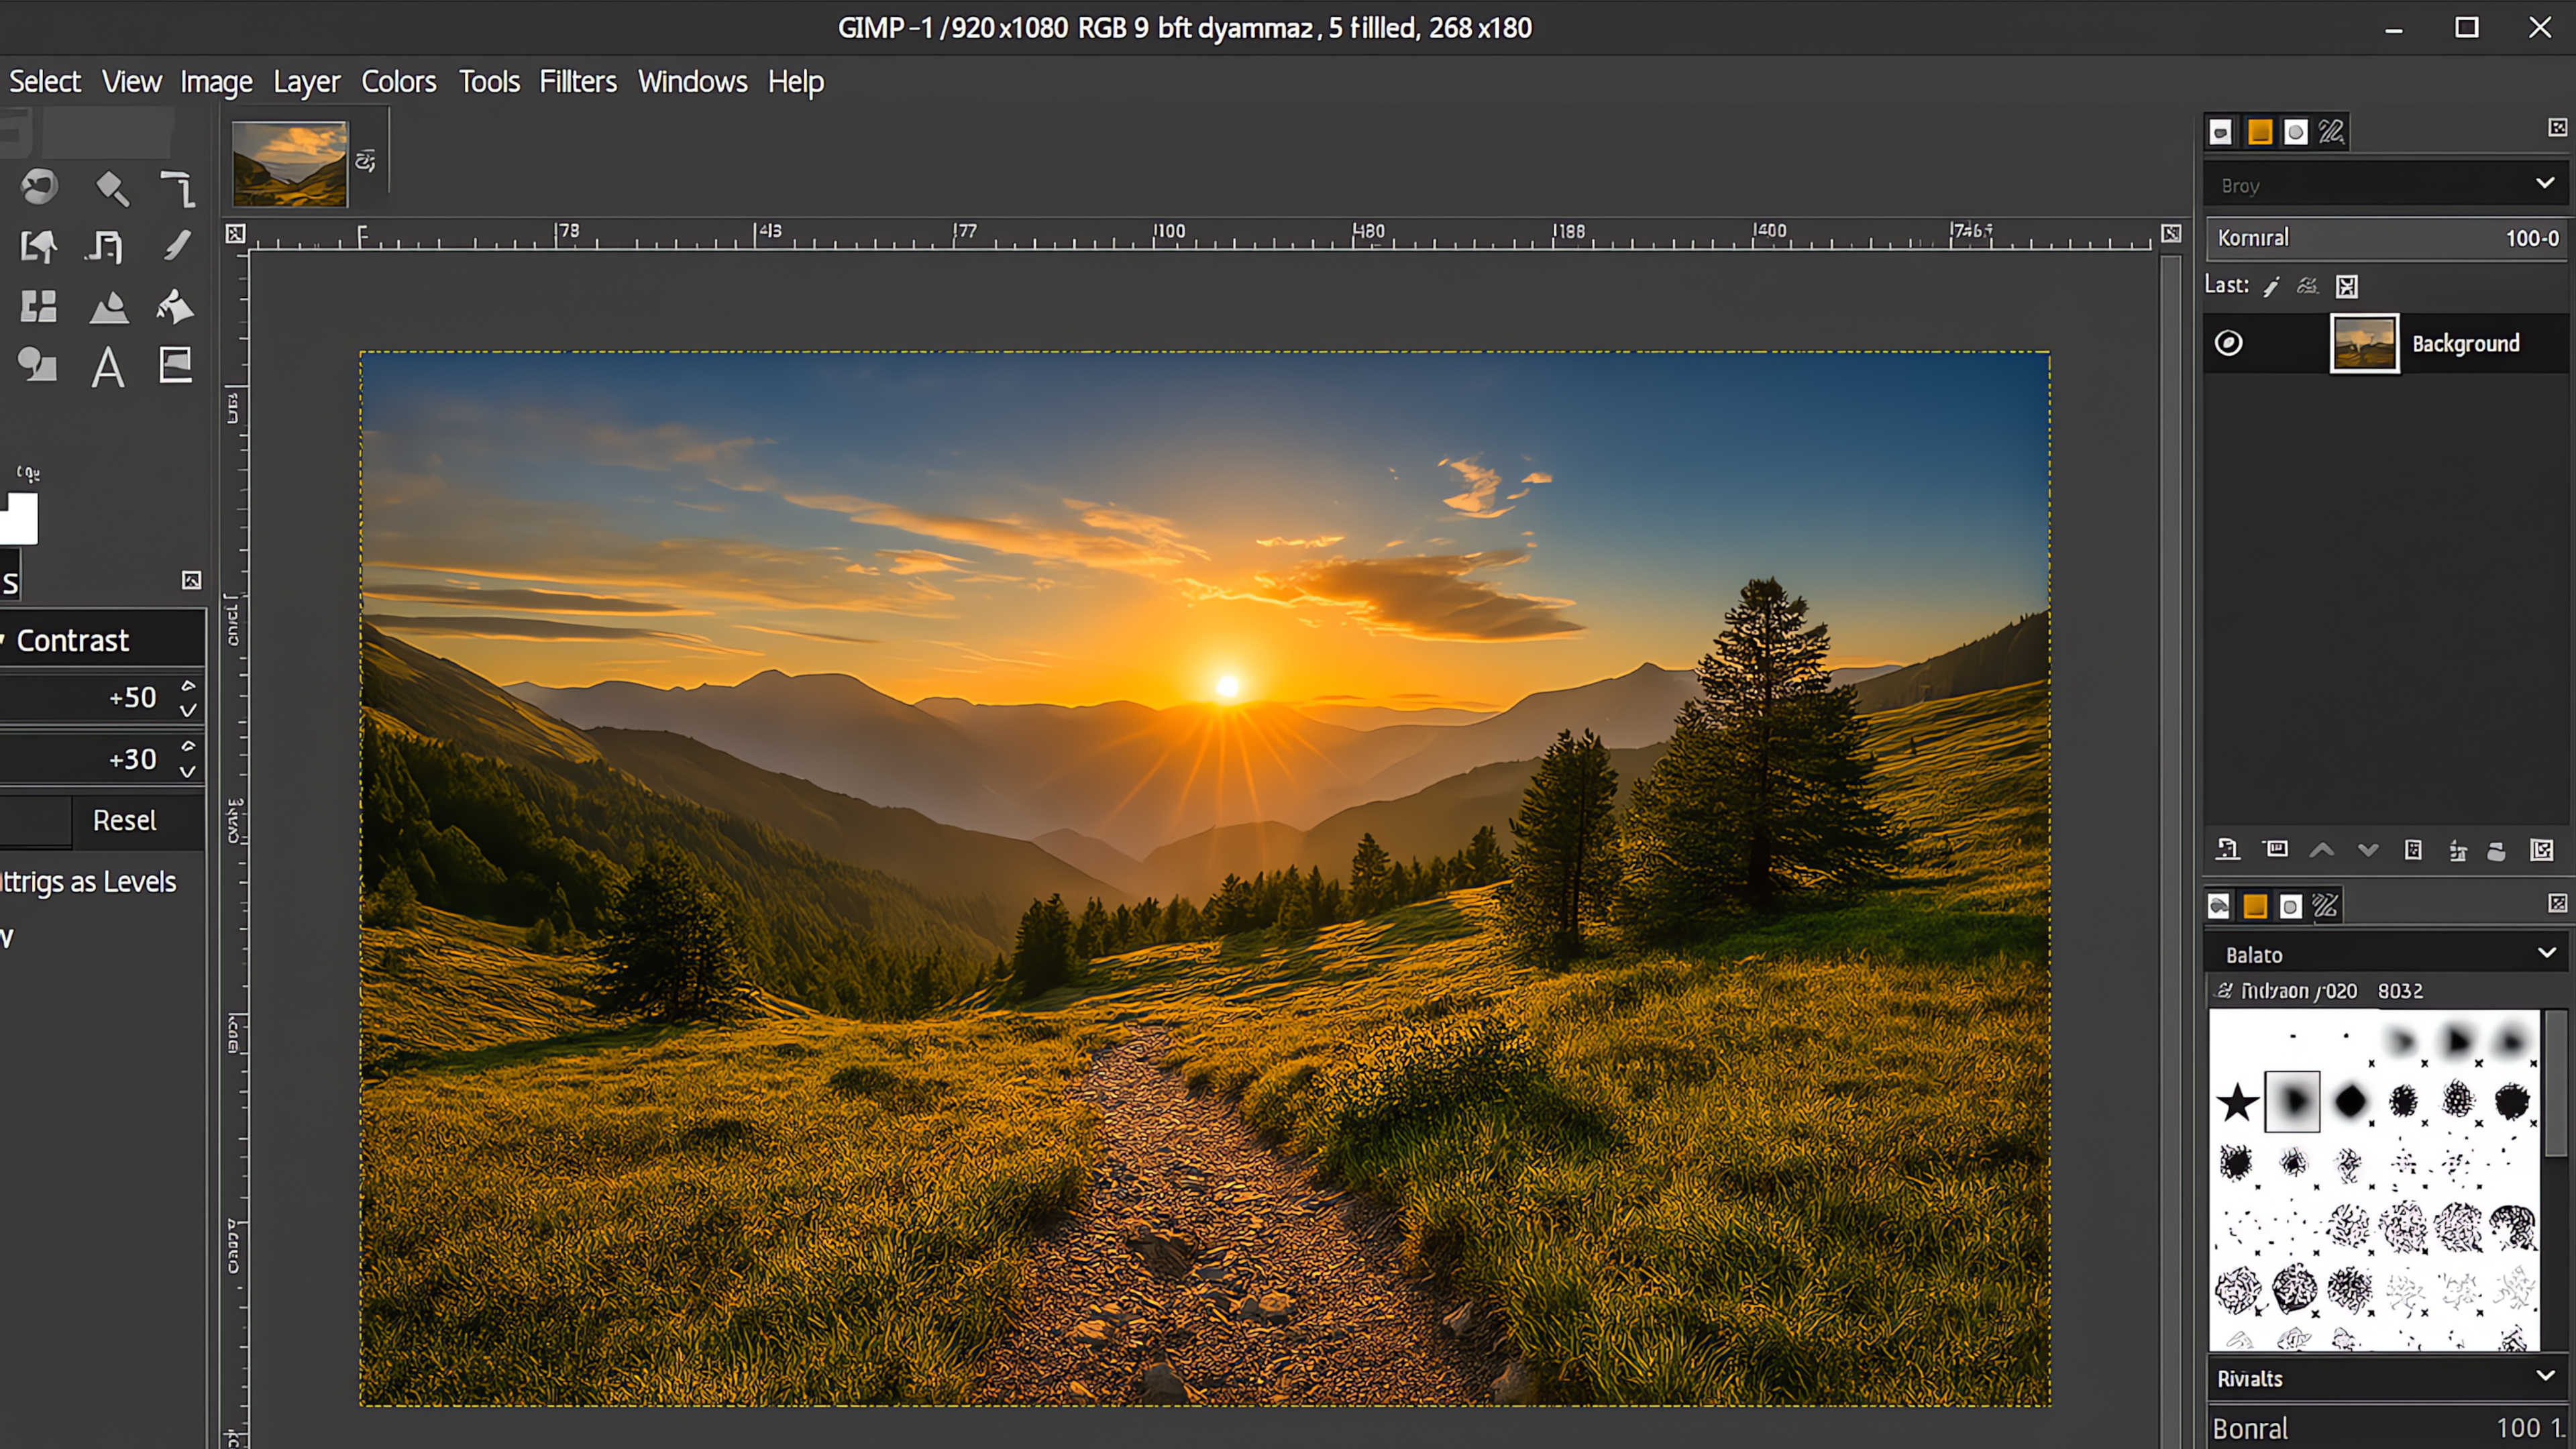
Task: Select the bucket fill tool
Action: tap(176, 307)
